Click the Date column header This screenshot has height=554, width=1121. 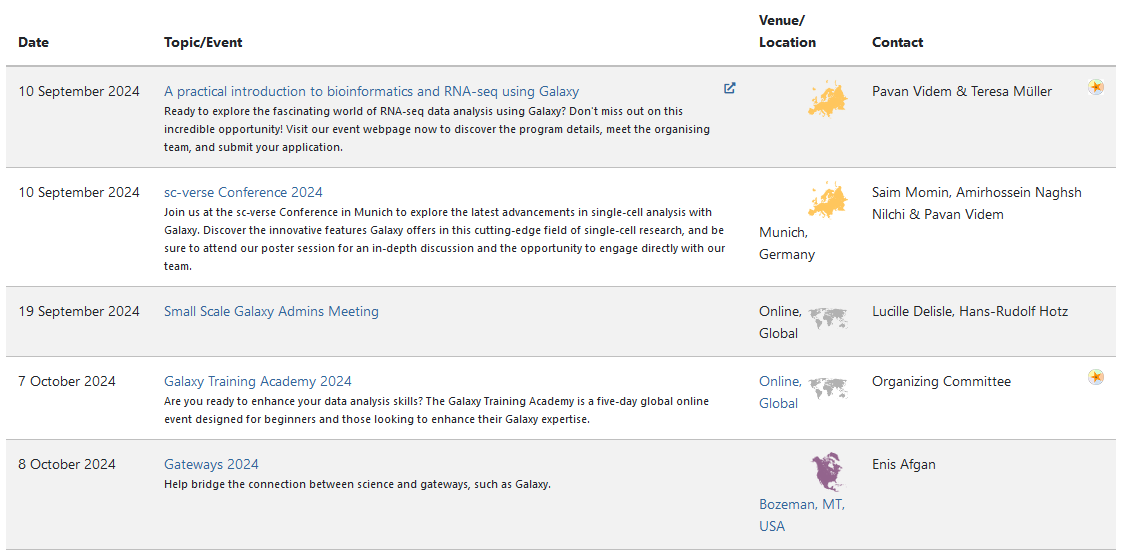coord(34,42)
